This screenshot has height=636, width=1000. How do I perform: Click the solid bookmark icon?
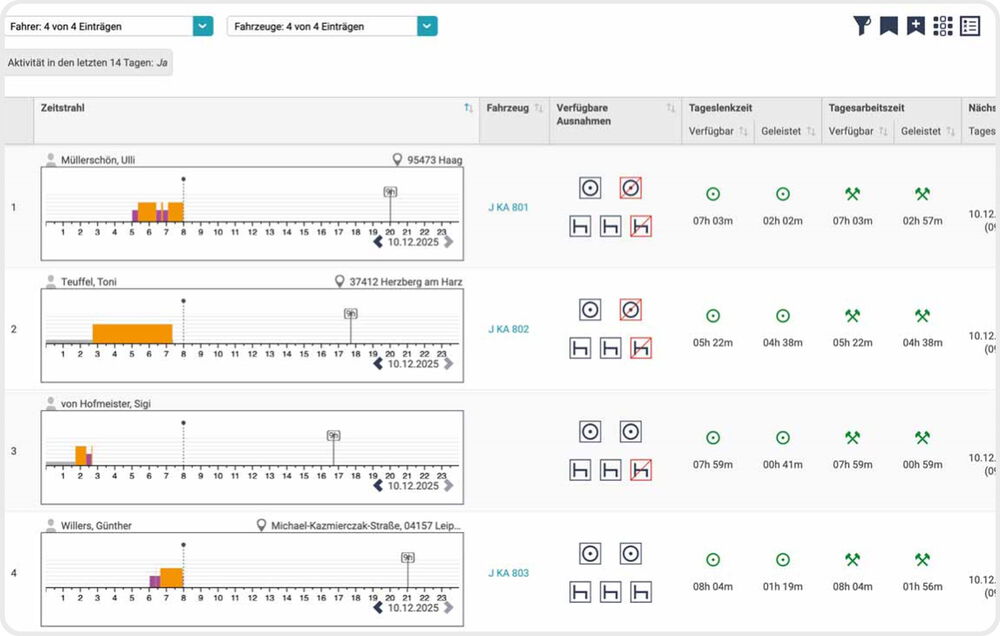pyautogui.click(x=888, y=27)
